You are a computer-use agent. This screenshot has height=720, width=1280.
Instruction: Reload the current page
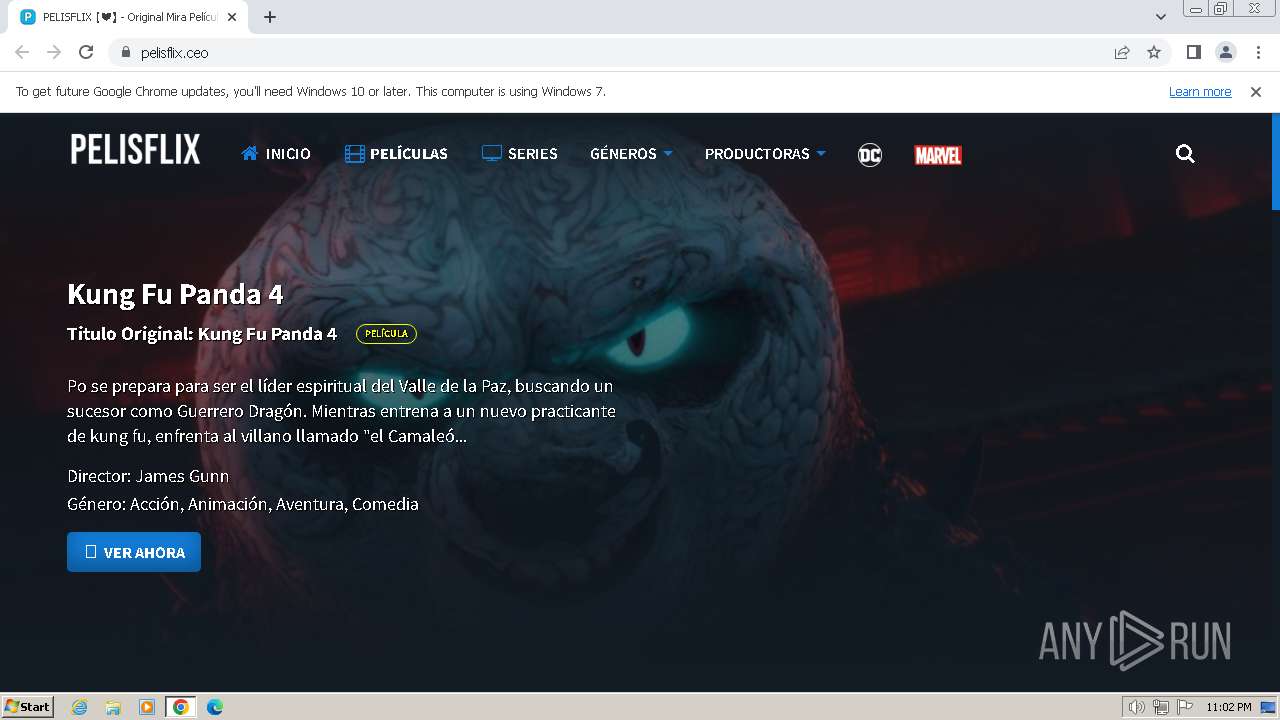point(86,52)
